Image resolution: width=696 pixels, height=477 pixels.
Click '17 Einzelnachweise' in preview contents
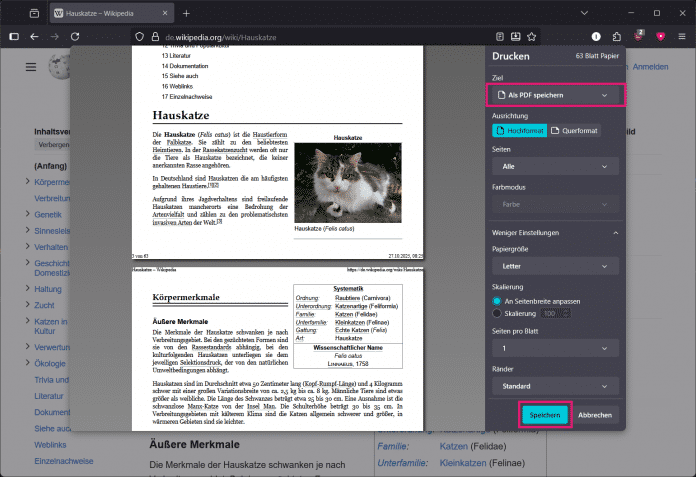point(187,96)
